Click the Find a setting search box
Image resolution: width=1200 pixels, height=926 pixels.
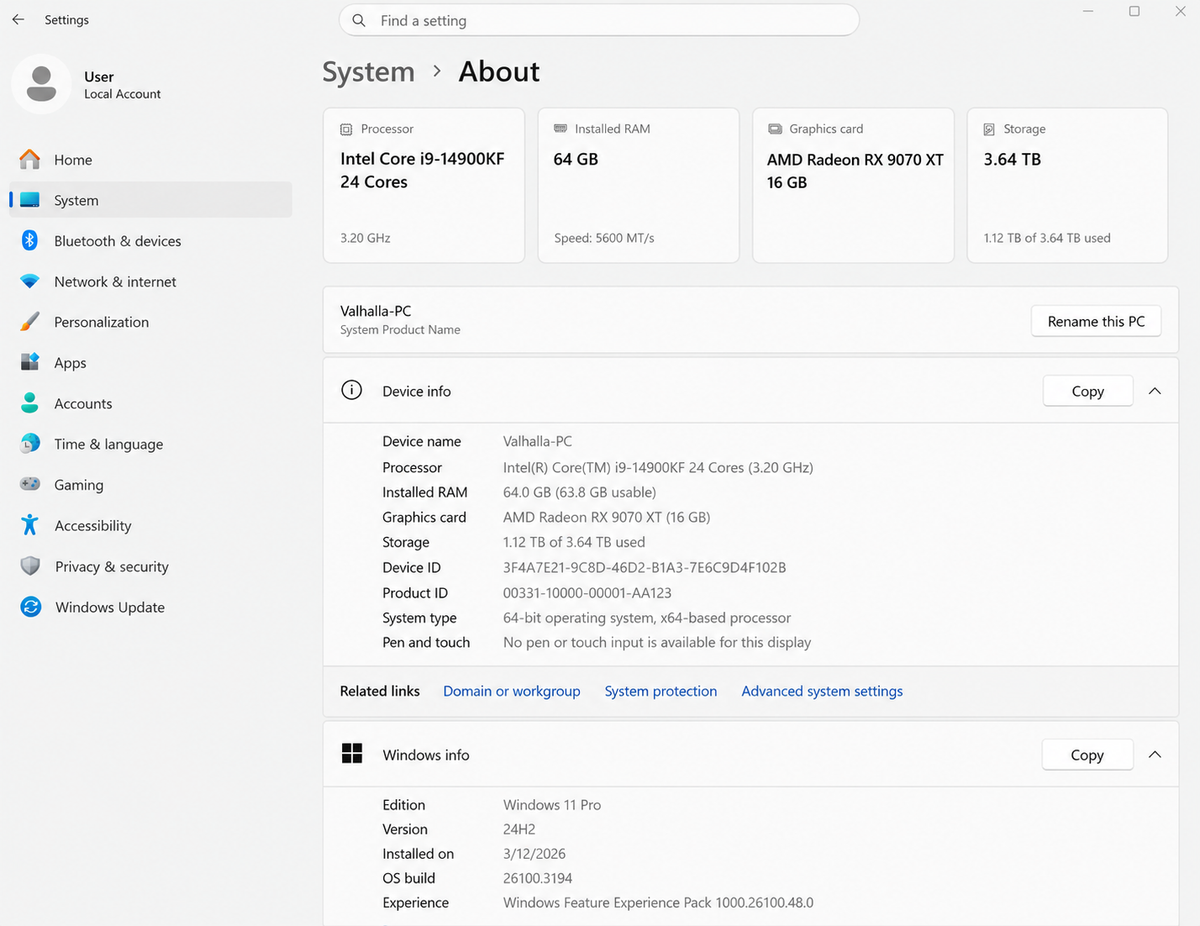tap(600, 20)
